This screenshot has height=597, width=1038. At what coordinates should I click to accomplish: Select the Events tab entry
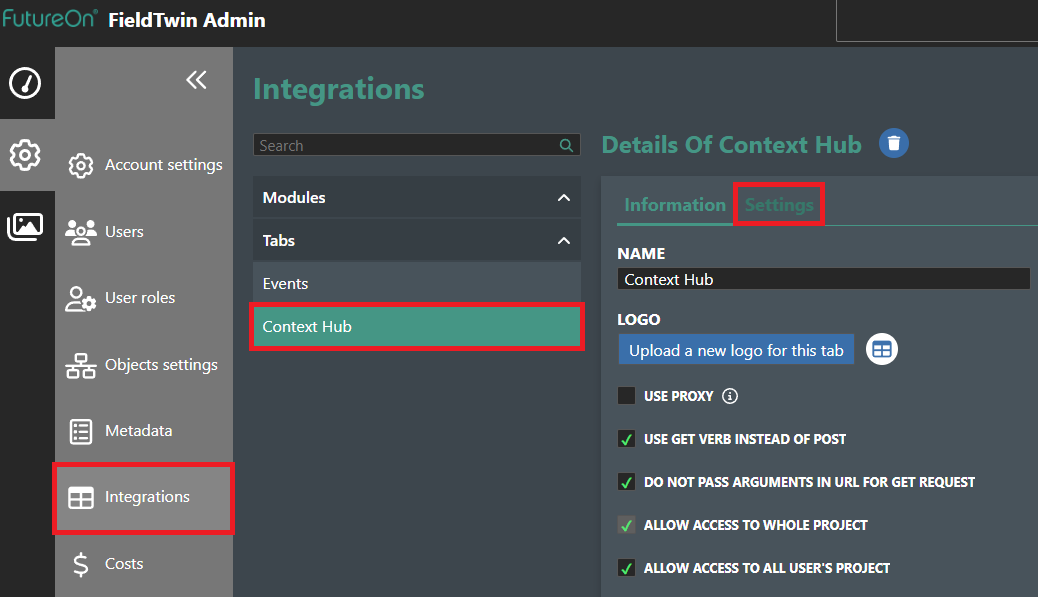(416, 283)
